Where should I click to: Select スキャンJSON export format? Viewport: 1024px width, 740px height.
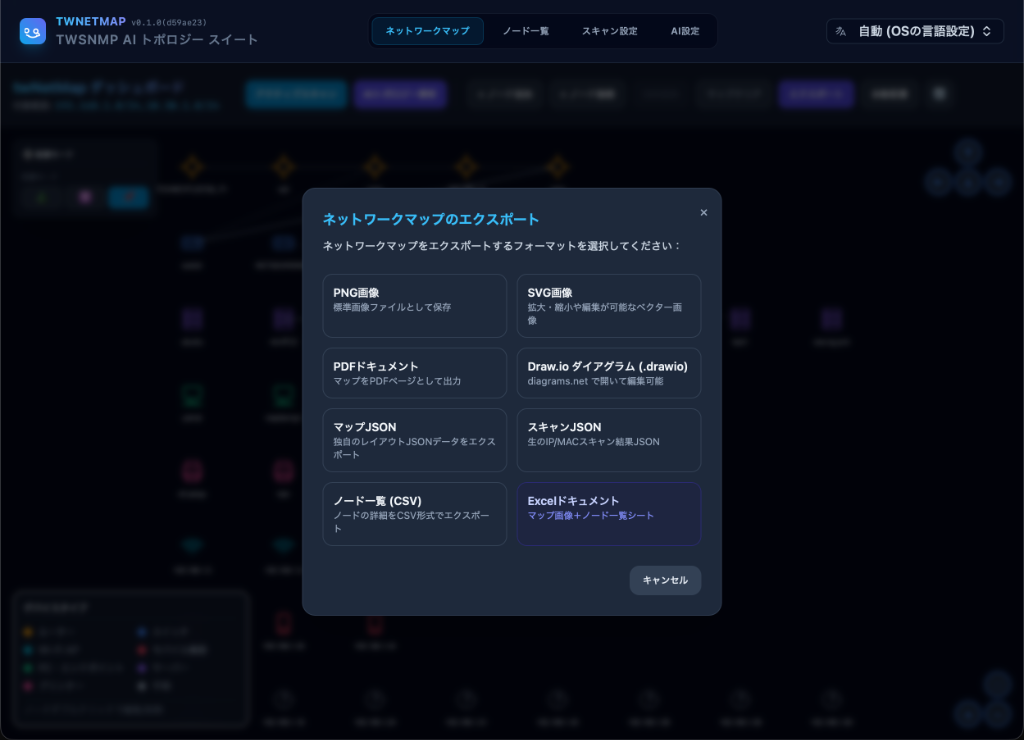[x=609, y=440]
